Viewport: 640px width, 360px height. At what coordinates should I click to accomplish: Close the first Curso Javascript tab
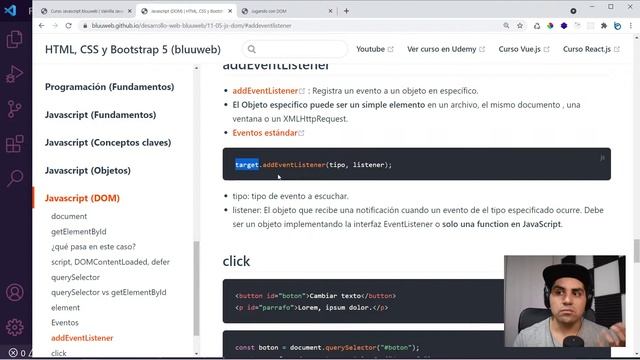click(130, 11)
